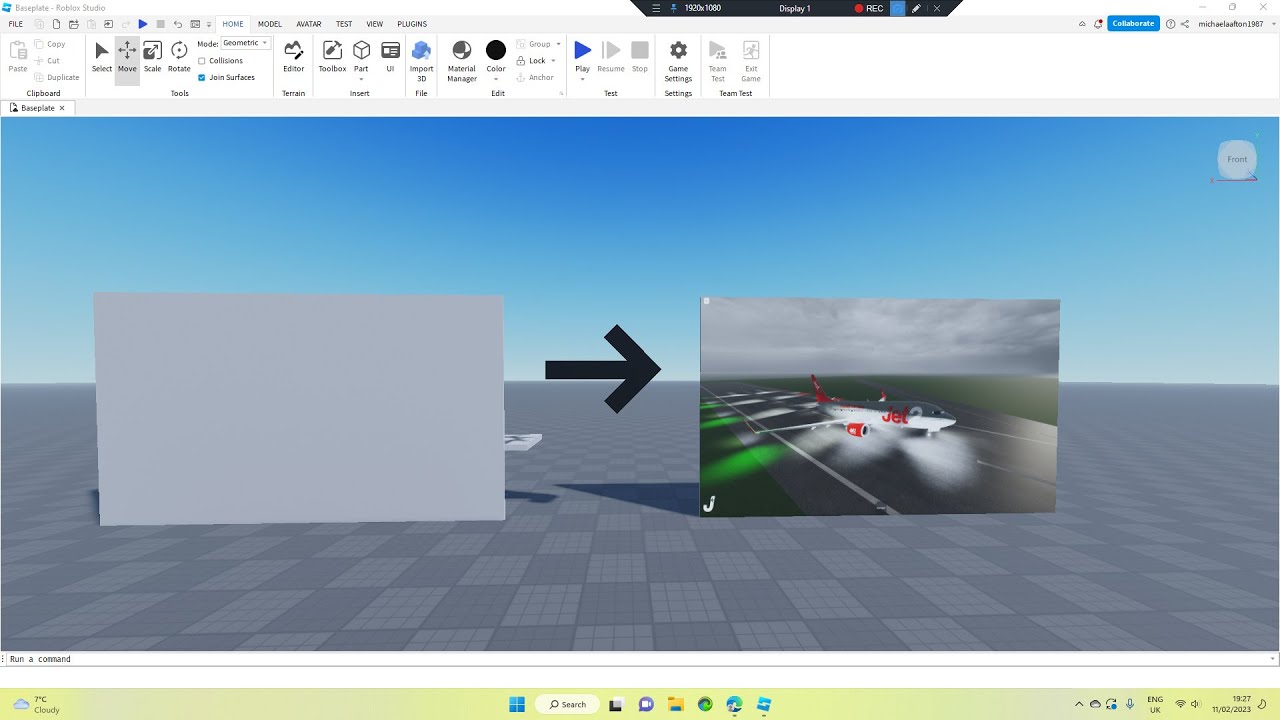This screenshot has width=1280, height=720.
Task: Click the black Color swatch
Action: (496, 50)
